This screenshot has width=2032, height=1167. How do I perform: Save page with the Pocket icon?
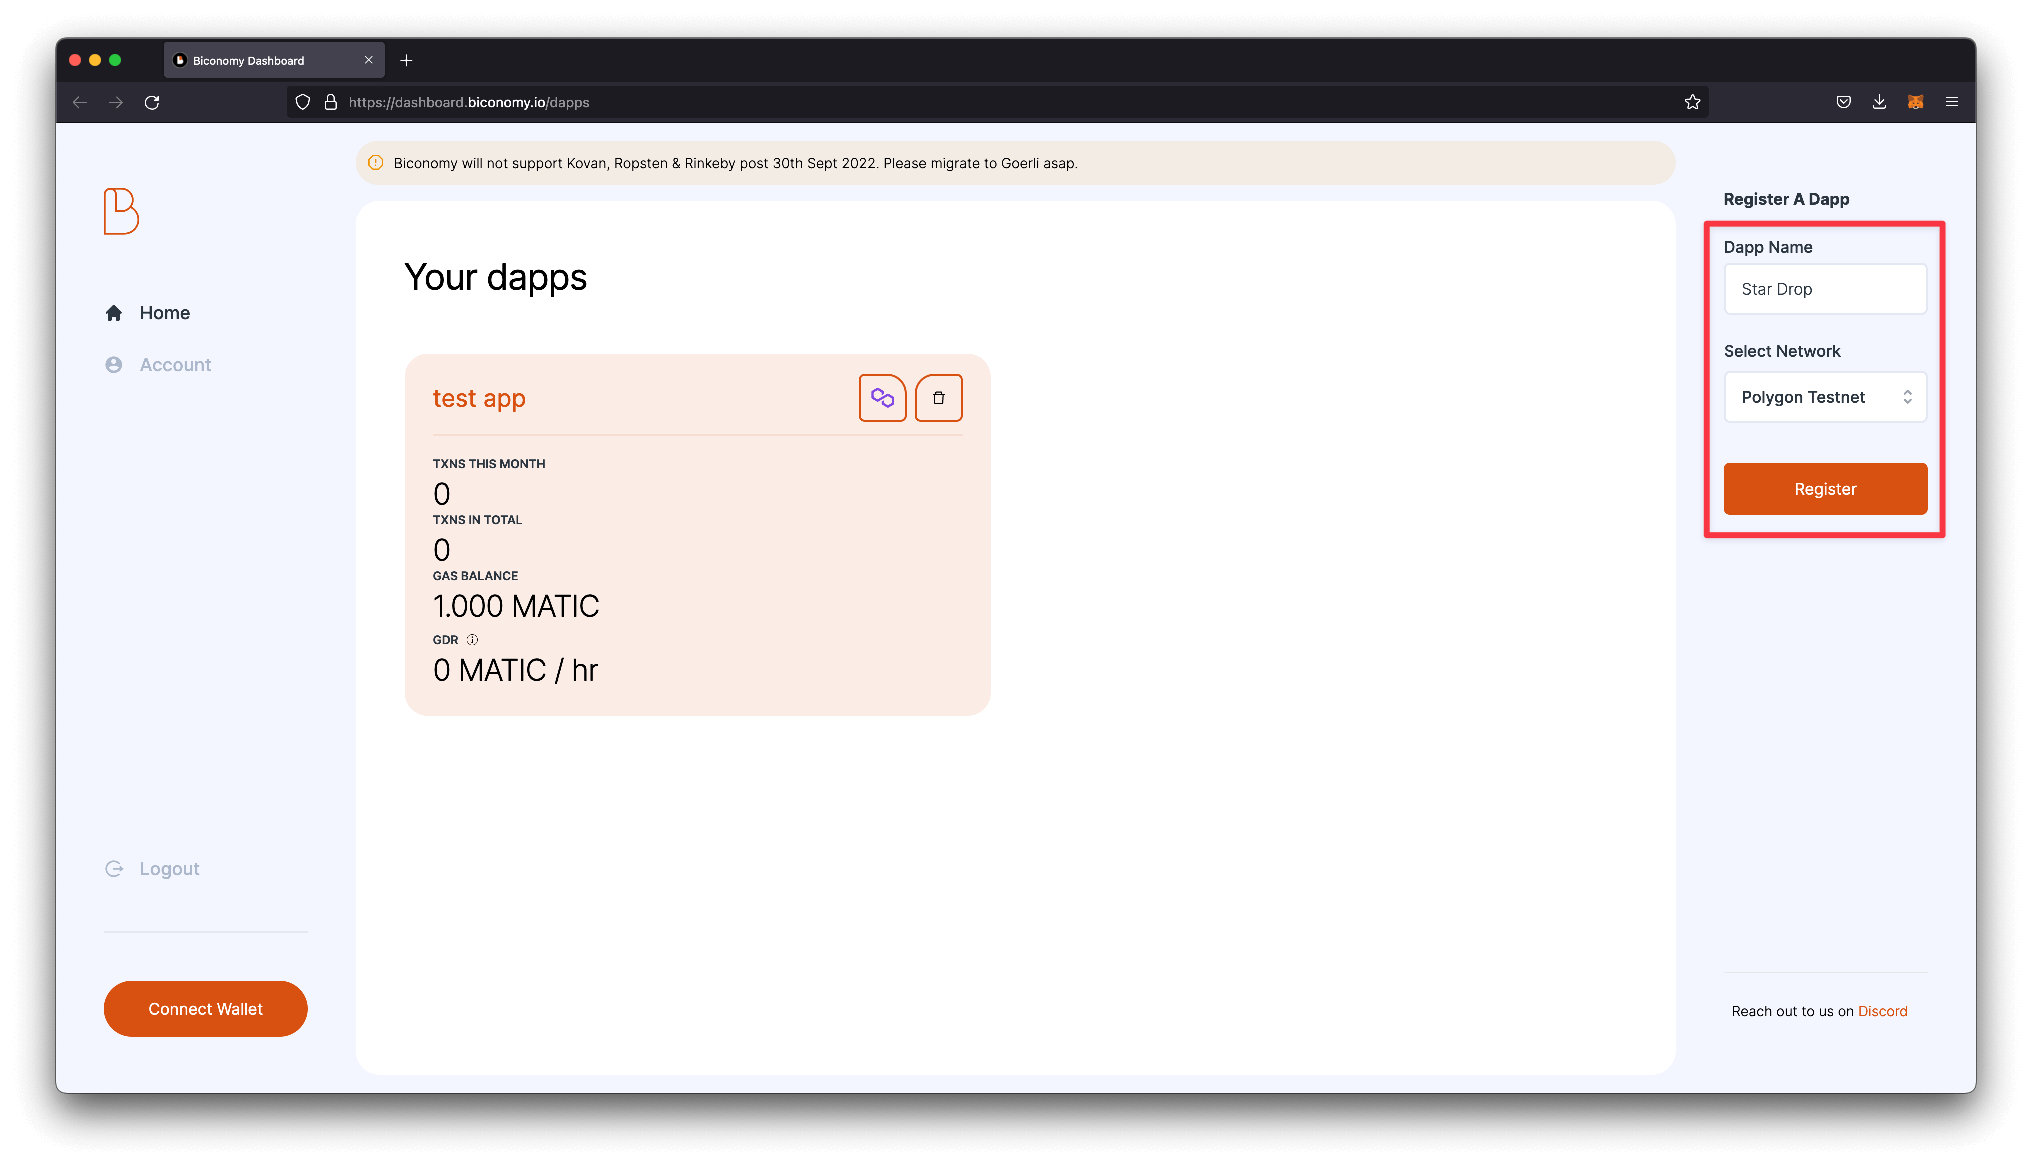tap(1843, 101)
